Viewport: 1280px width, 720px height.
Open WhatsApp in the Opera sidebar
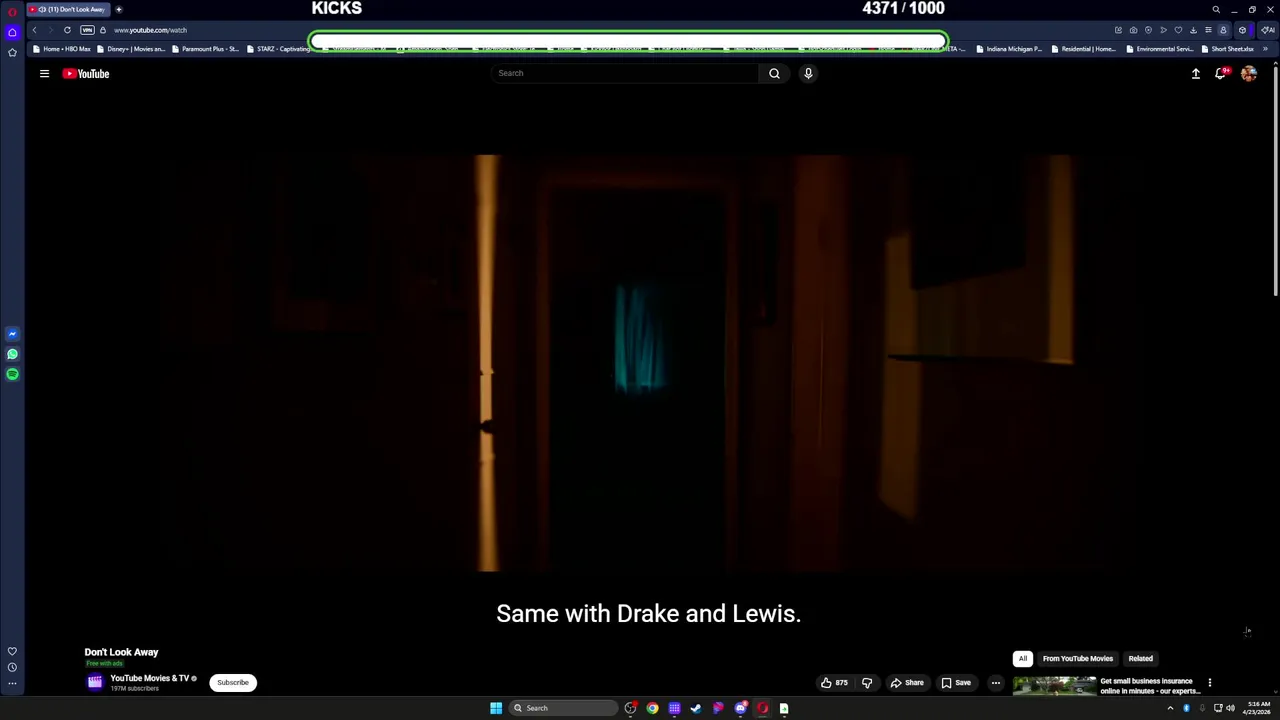[12, 354]
